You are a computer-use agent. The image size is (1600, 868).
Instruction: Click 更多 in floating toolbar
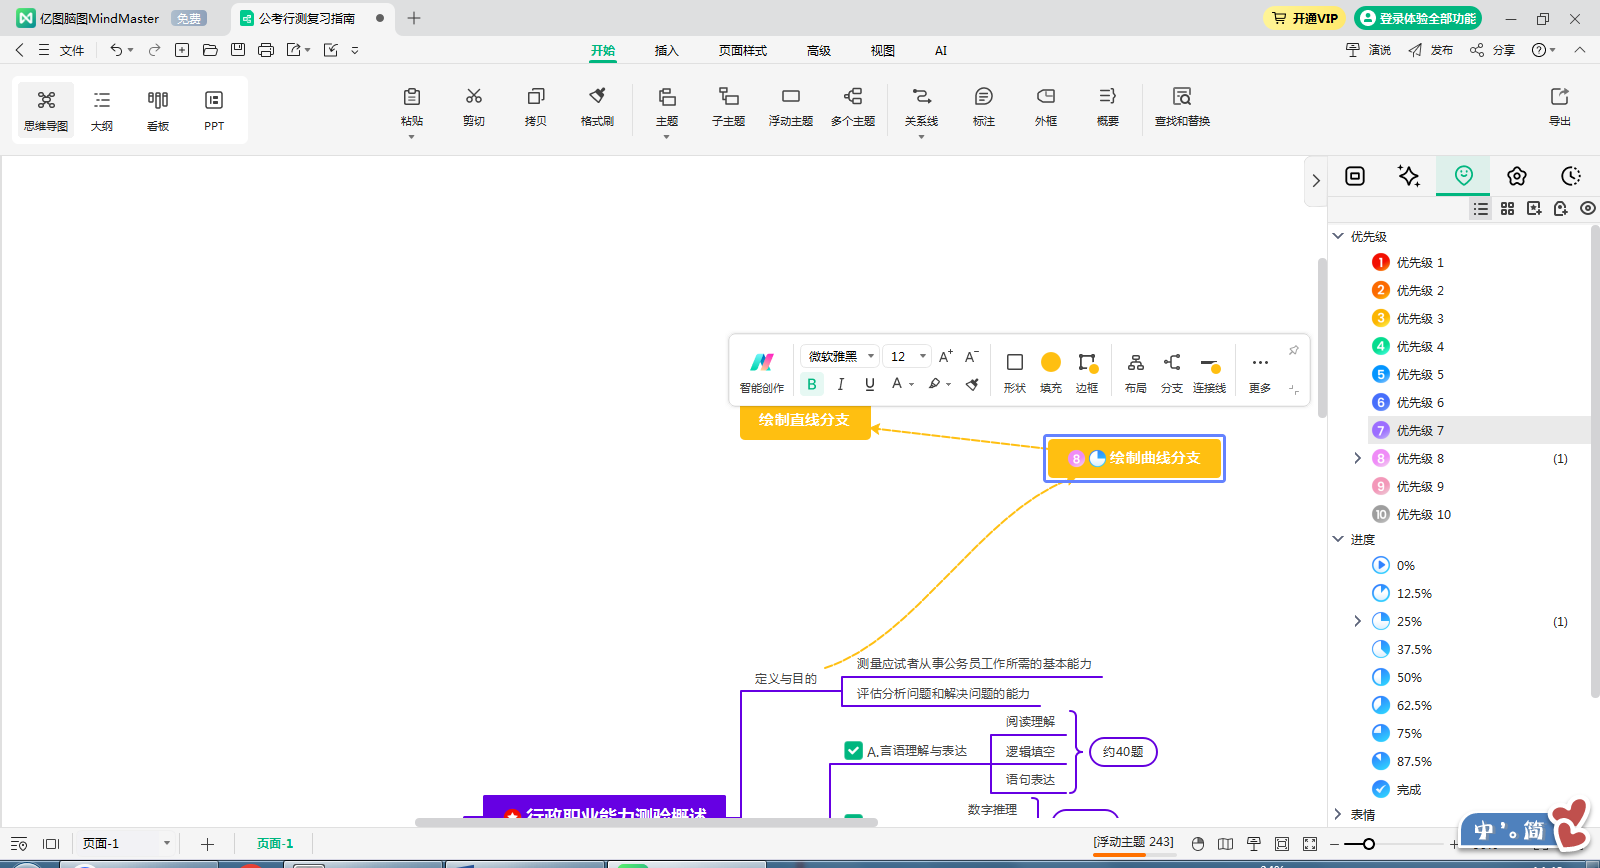click(1260, 372)
